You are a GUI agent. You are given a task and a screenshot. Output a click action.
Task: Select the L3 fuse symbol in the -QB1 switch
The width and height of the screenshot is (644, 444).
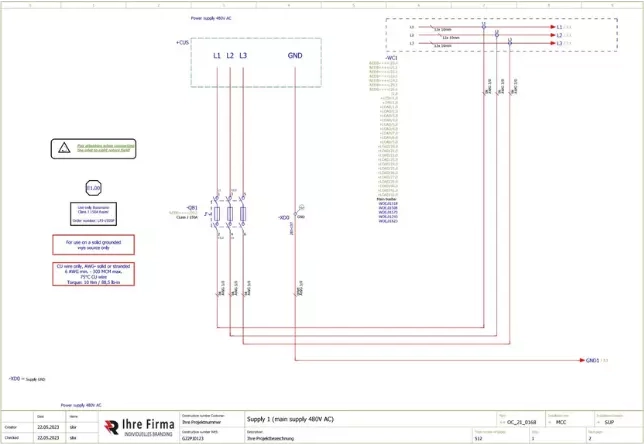pyautogui.click(x=243, y=214)
